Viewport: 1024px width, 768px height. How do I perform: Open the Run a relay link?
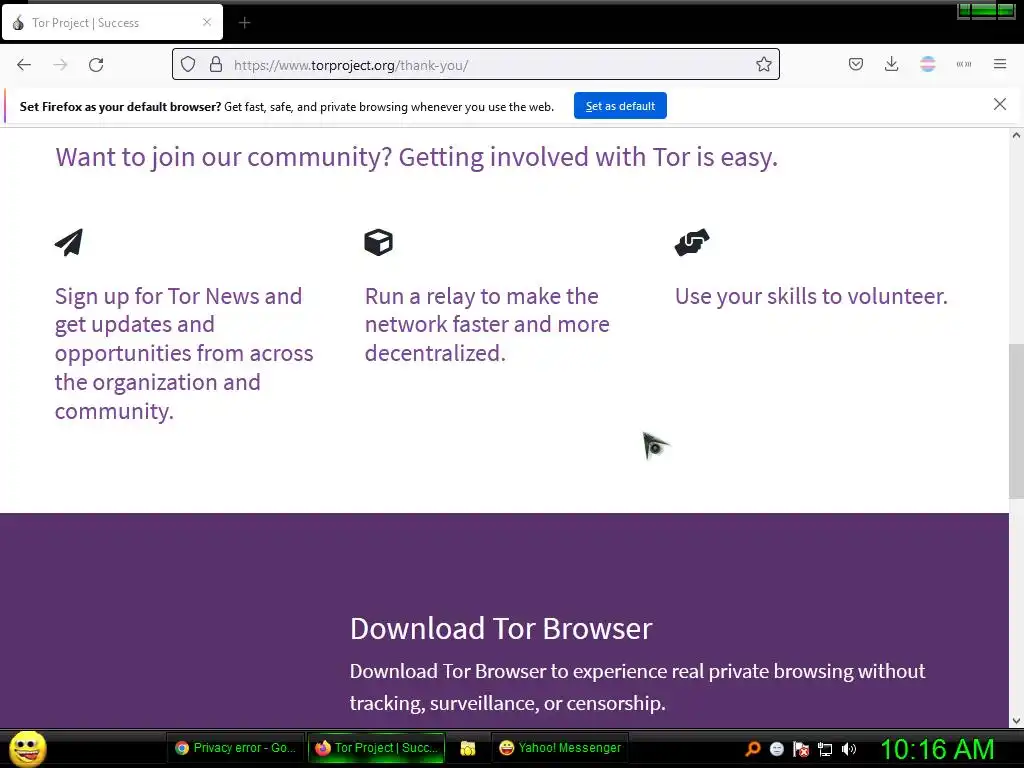[487, 325]
